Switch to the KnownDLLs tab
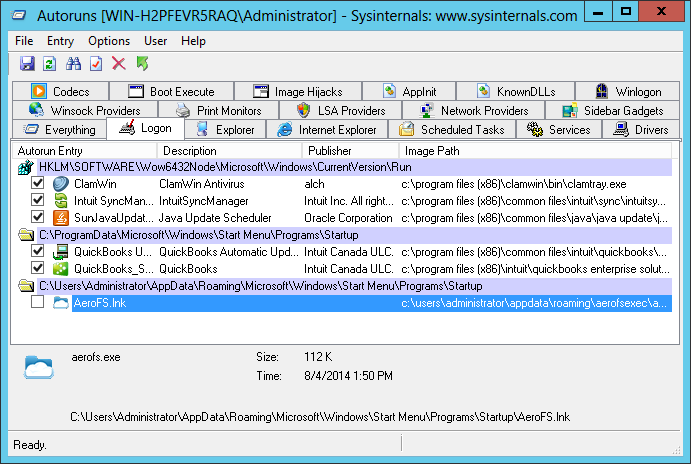This screenshot has height=464, width=691. (516, 92)
